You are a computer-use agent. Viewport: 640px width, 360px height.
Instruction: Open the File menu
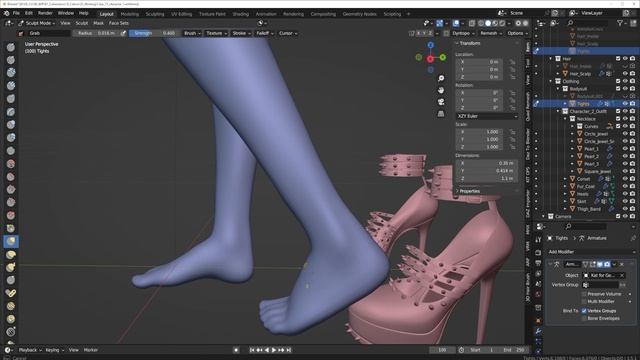pyautogui.click(x=16, y=13)
